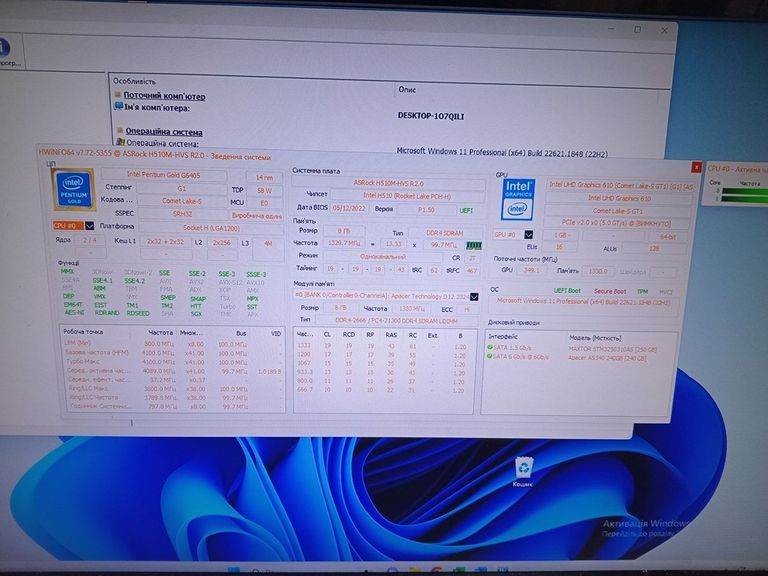Click the TPM indicator
Screen dimensions: 768x576
(x=642, y=292)
